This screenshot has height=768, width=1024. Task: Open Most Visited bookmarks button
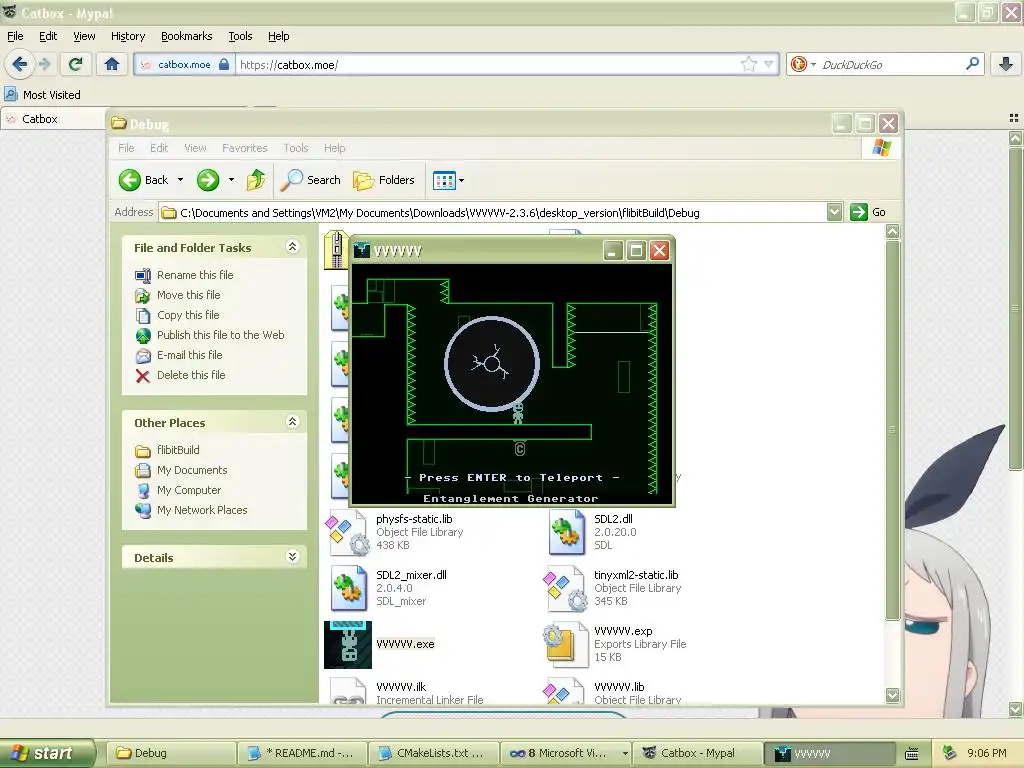tap(43, 95)
